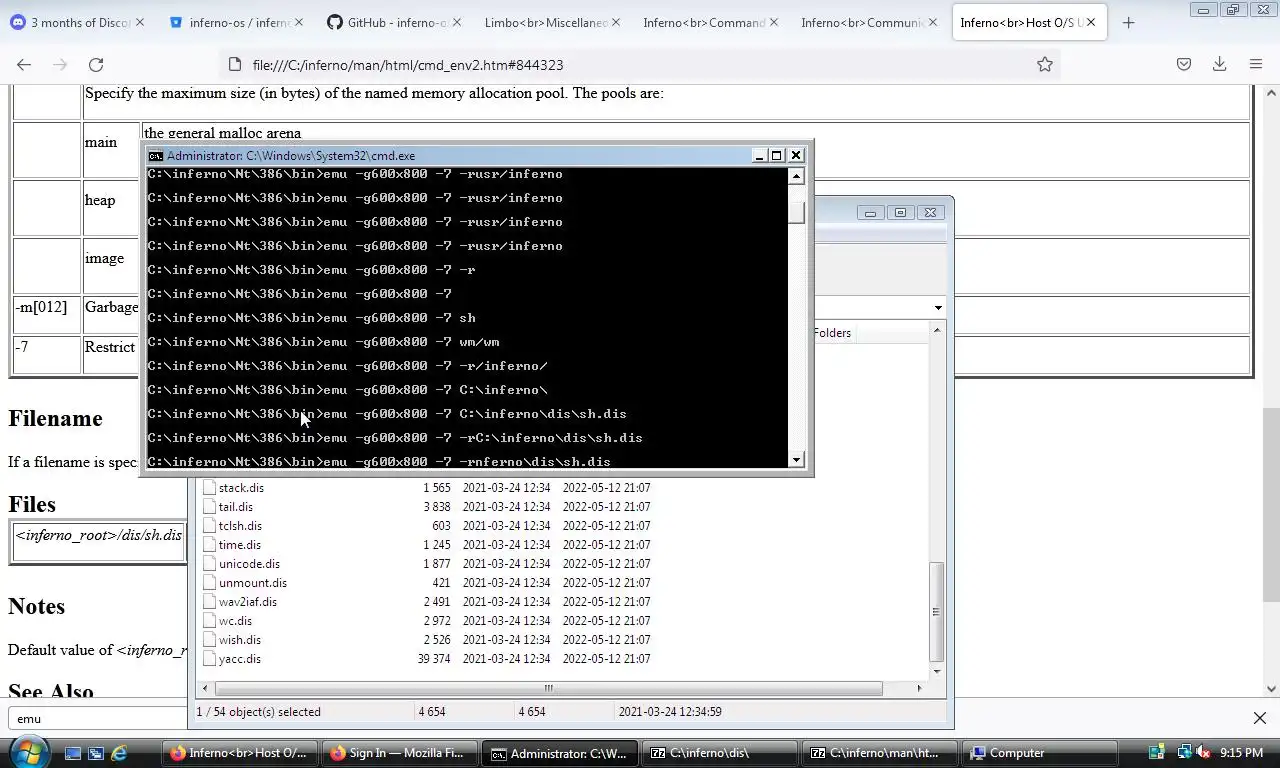Click the 7-Zip horizontal scrollbar right arrow
Screen dimensions: 1280x768
click(x=919, y=688)
